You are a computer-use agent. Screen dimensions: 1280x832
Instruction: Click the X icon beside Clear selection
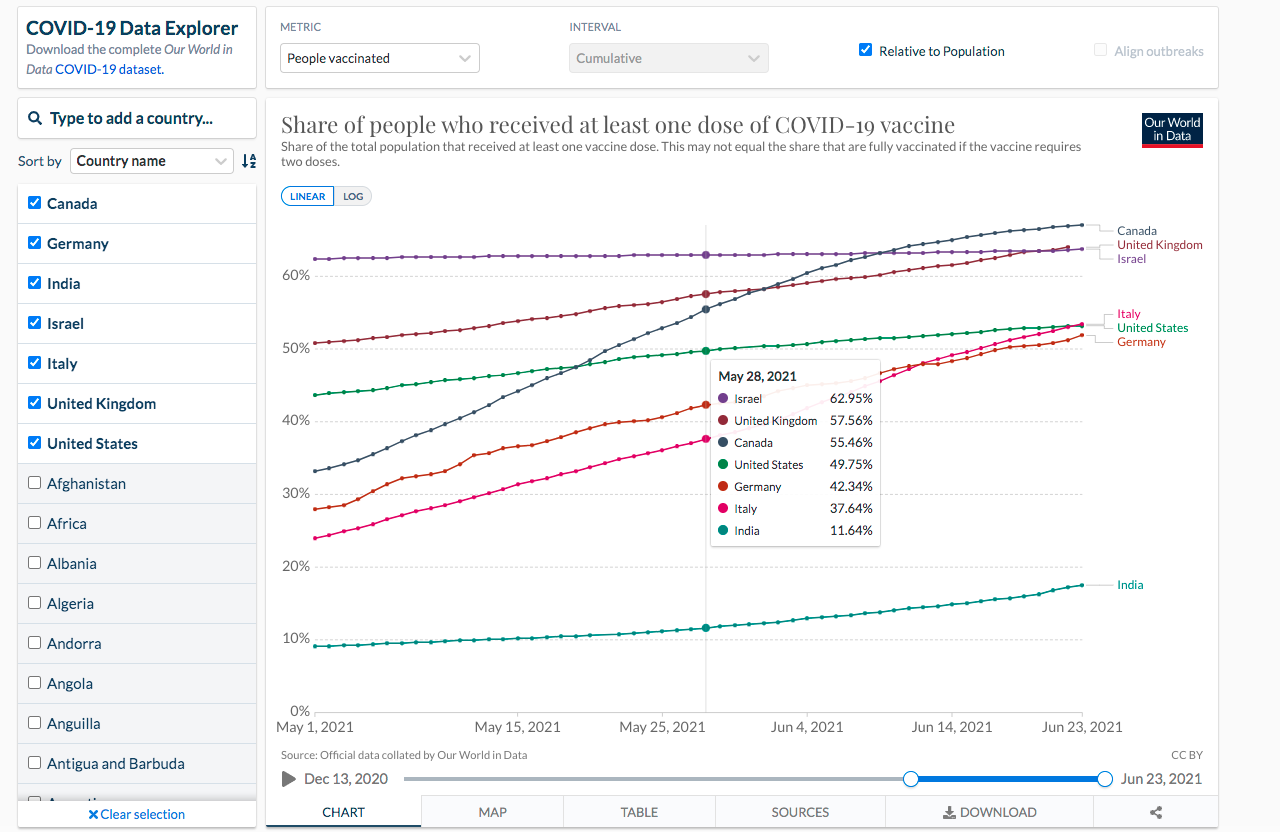click(x=93, y=815)
